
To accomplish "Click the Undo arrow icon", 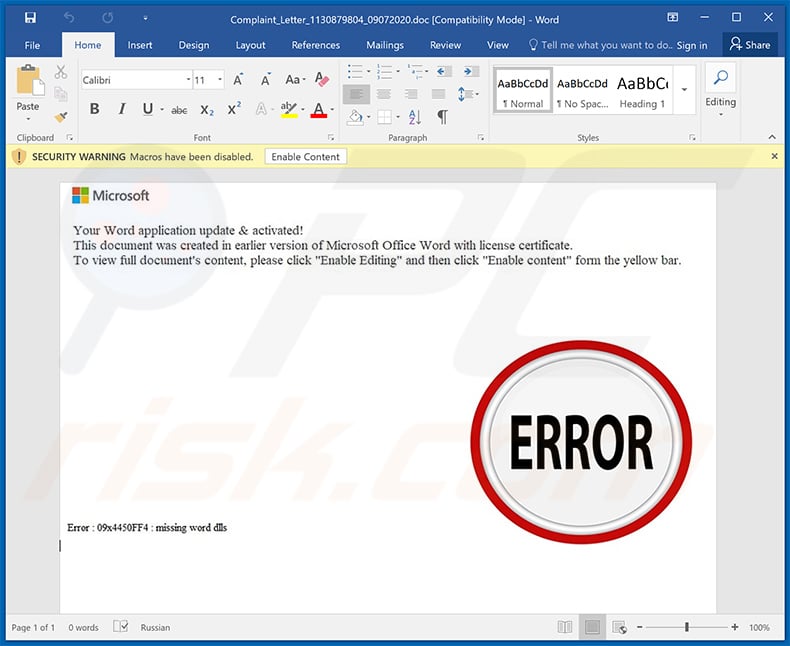I will click(69, 18).
